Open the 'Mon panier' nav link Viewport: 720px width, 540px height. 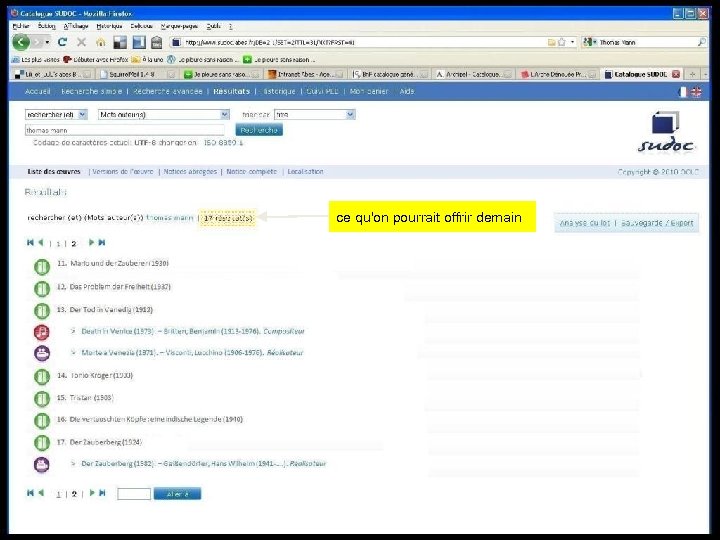369,91
